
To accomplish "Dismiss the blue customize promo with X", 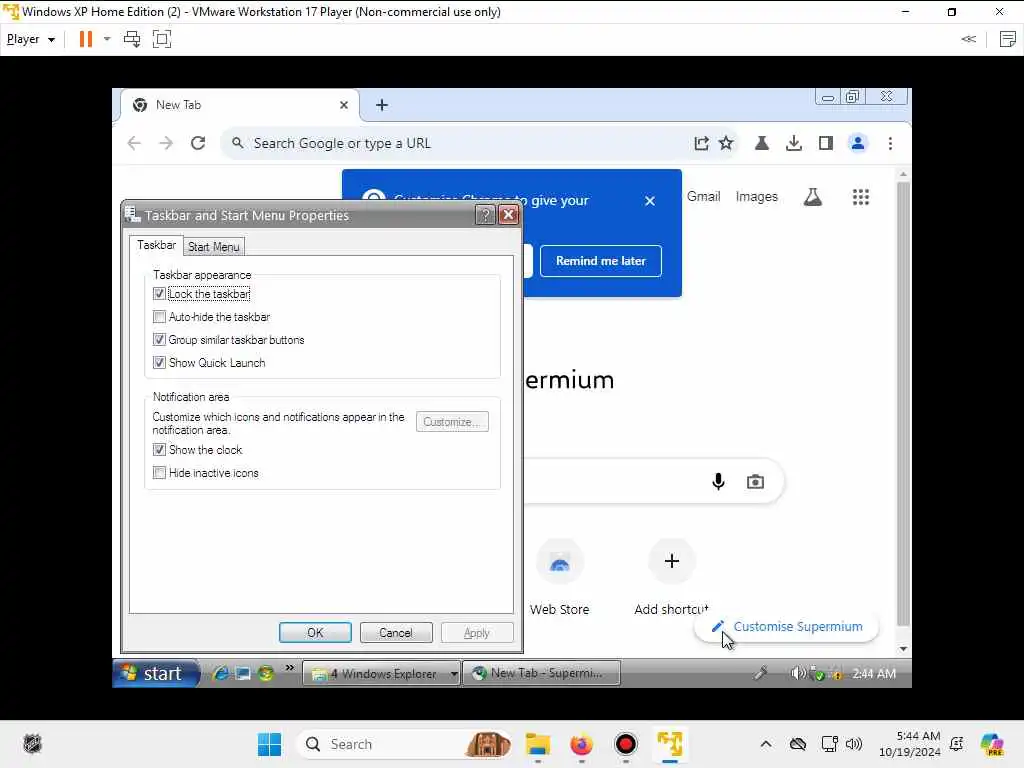I will [x=649, y=200].
